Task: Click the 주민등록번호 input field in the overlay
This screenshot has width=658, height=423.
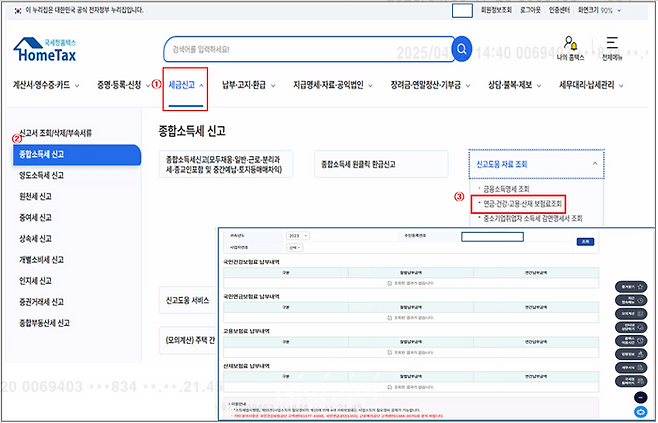Action: click(x=492, y=237)
